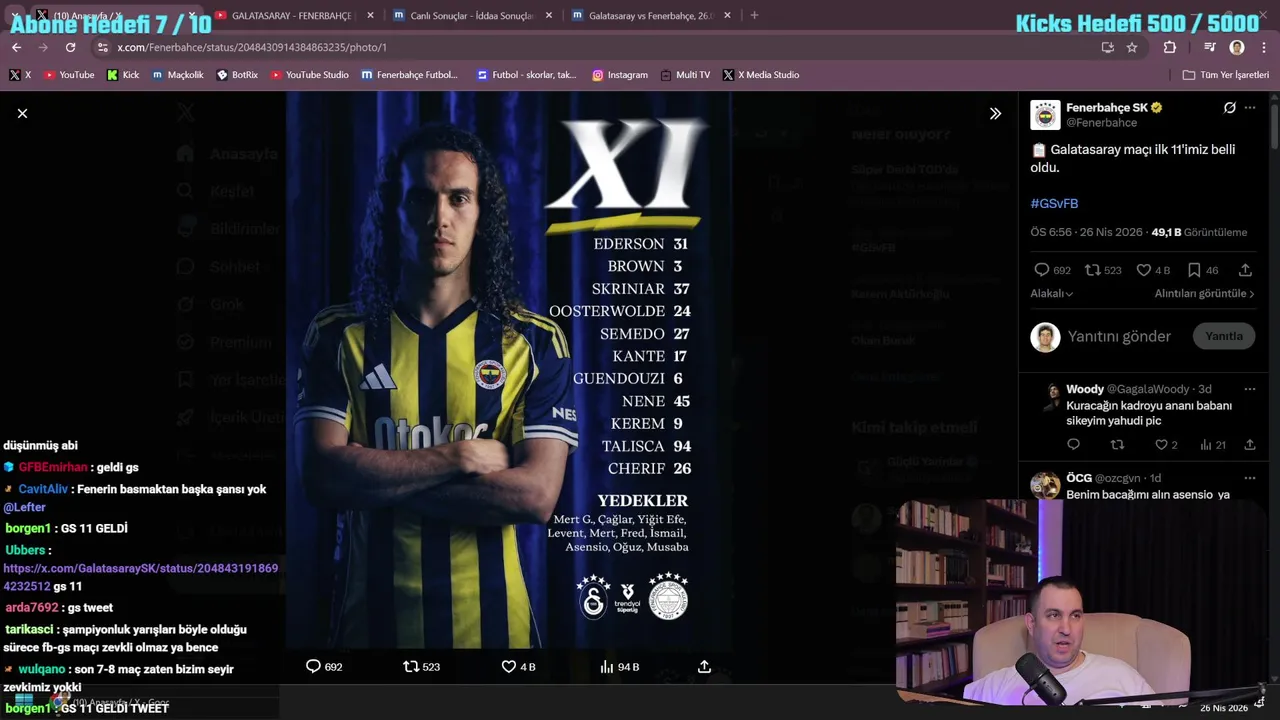Open the browser profile avatar
Screen dimensions: 1280x720
[x=1237, y=47]
